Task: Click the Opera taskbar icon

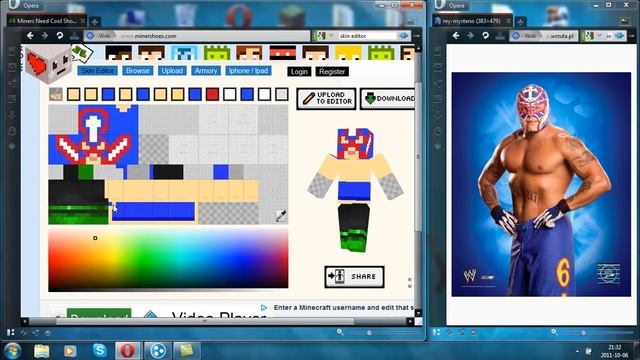Action: tap(128, 351)
